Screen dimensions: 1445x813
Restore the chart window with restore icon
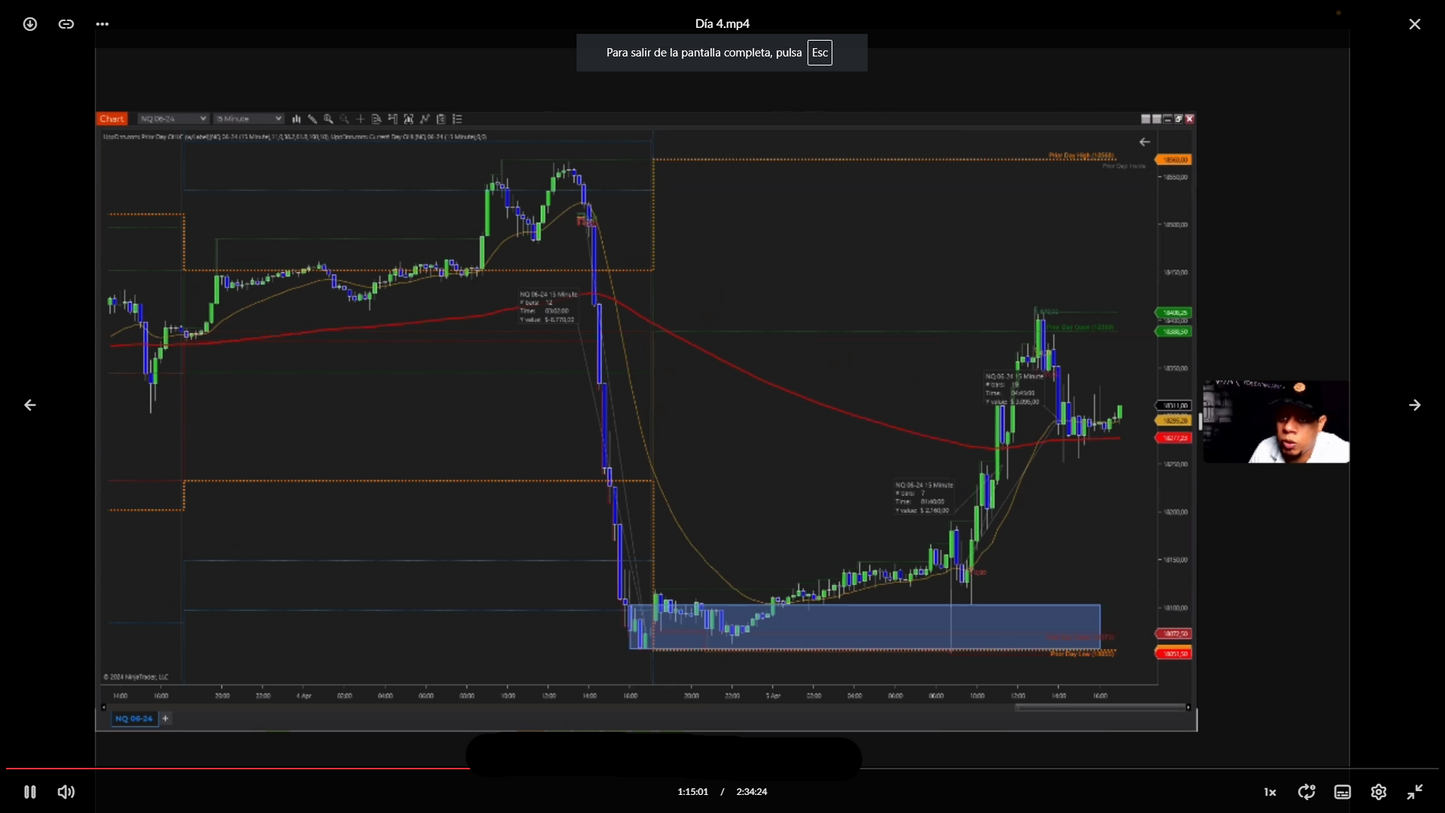[1179, 119]
